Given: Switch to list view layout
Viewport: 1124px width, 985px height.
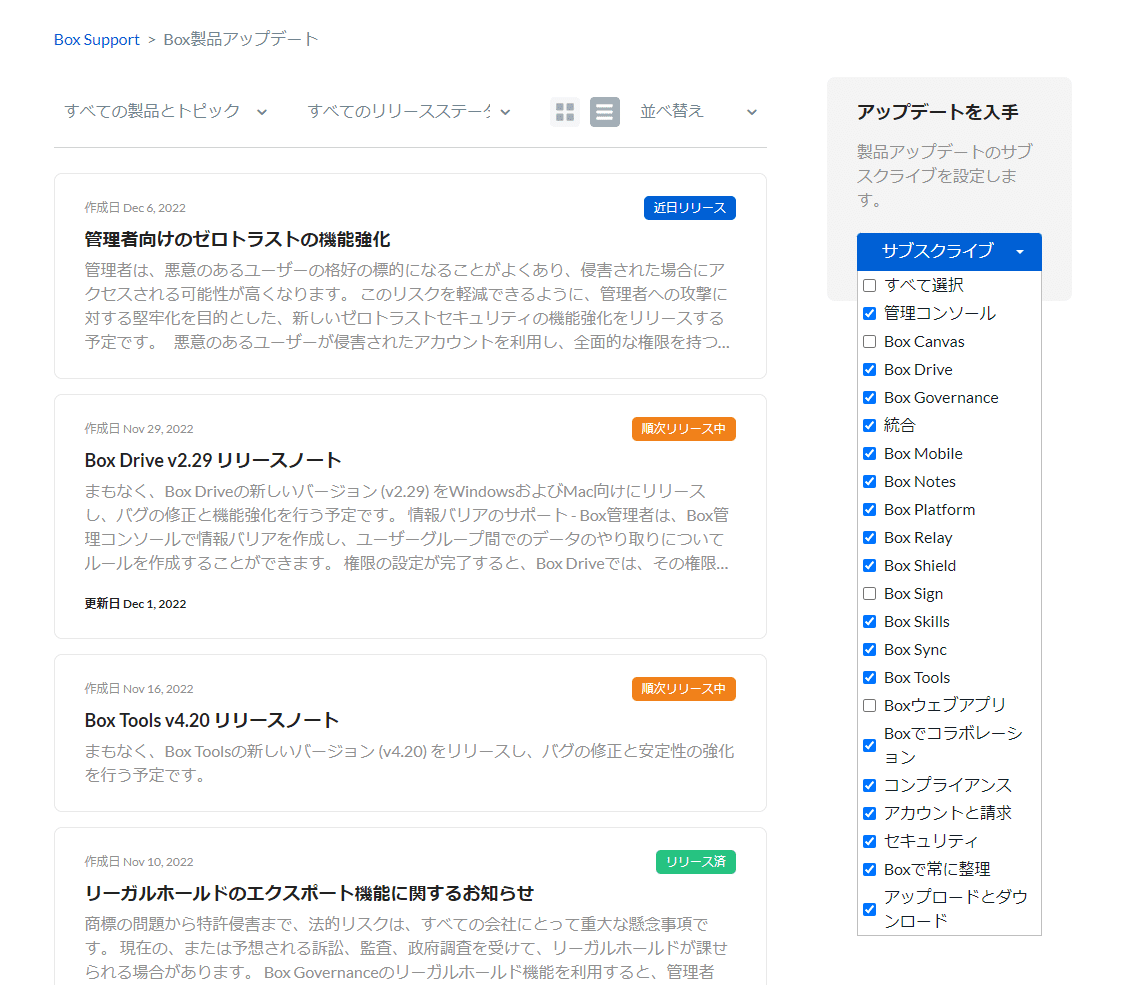Looking at the screenshot, I should click(x=604, y=112).
